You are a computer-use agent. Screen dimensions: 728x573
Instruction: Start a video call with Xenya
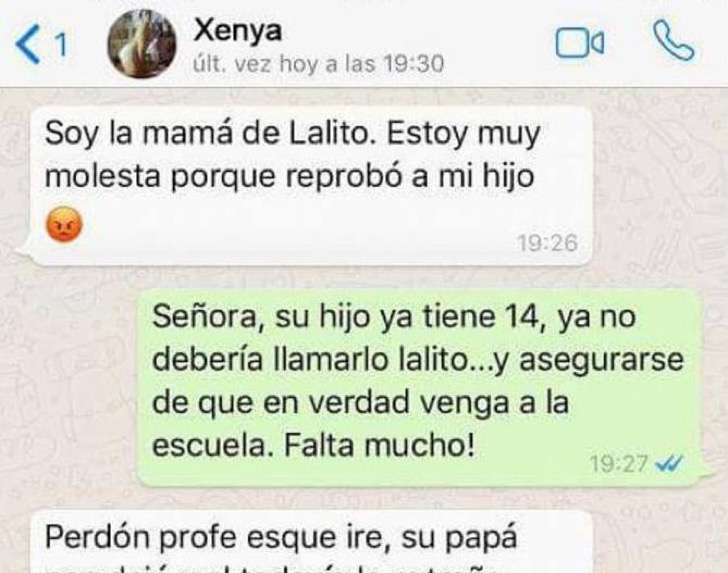point(580,43)
